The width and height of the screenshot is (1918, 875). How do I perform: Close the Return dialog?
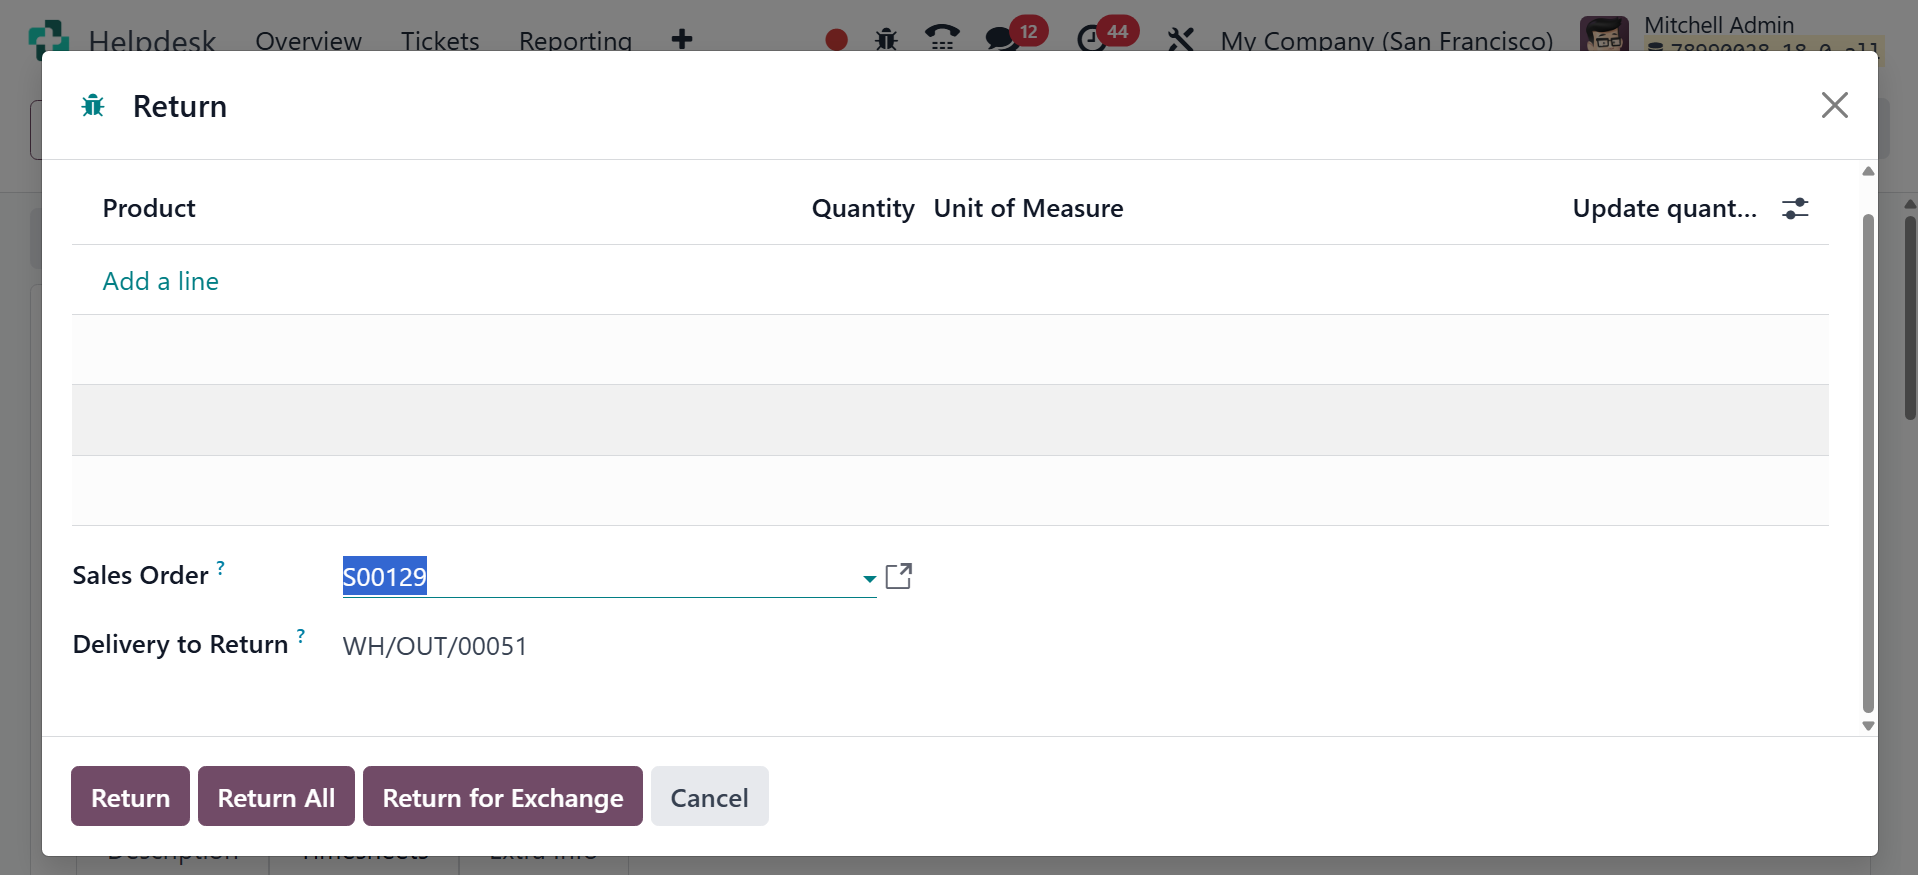[1834, 105]
